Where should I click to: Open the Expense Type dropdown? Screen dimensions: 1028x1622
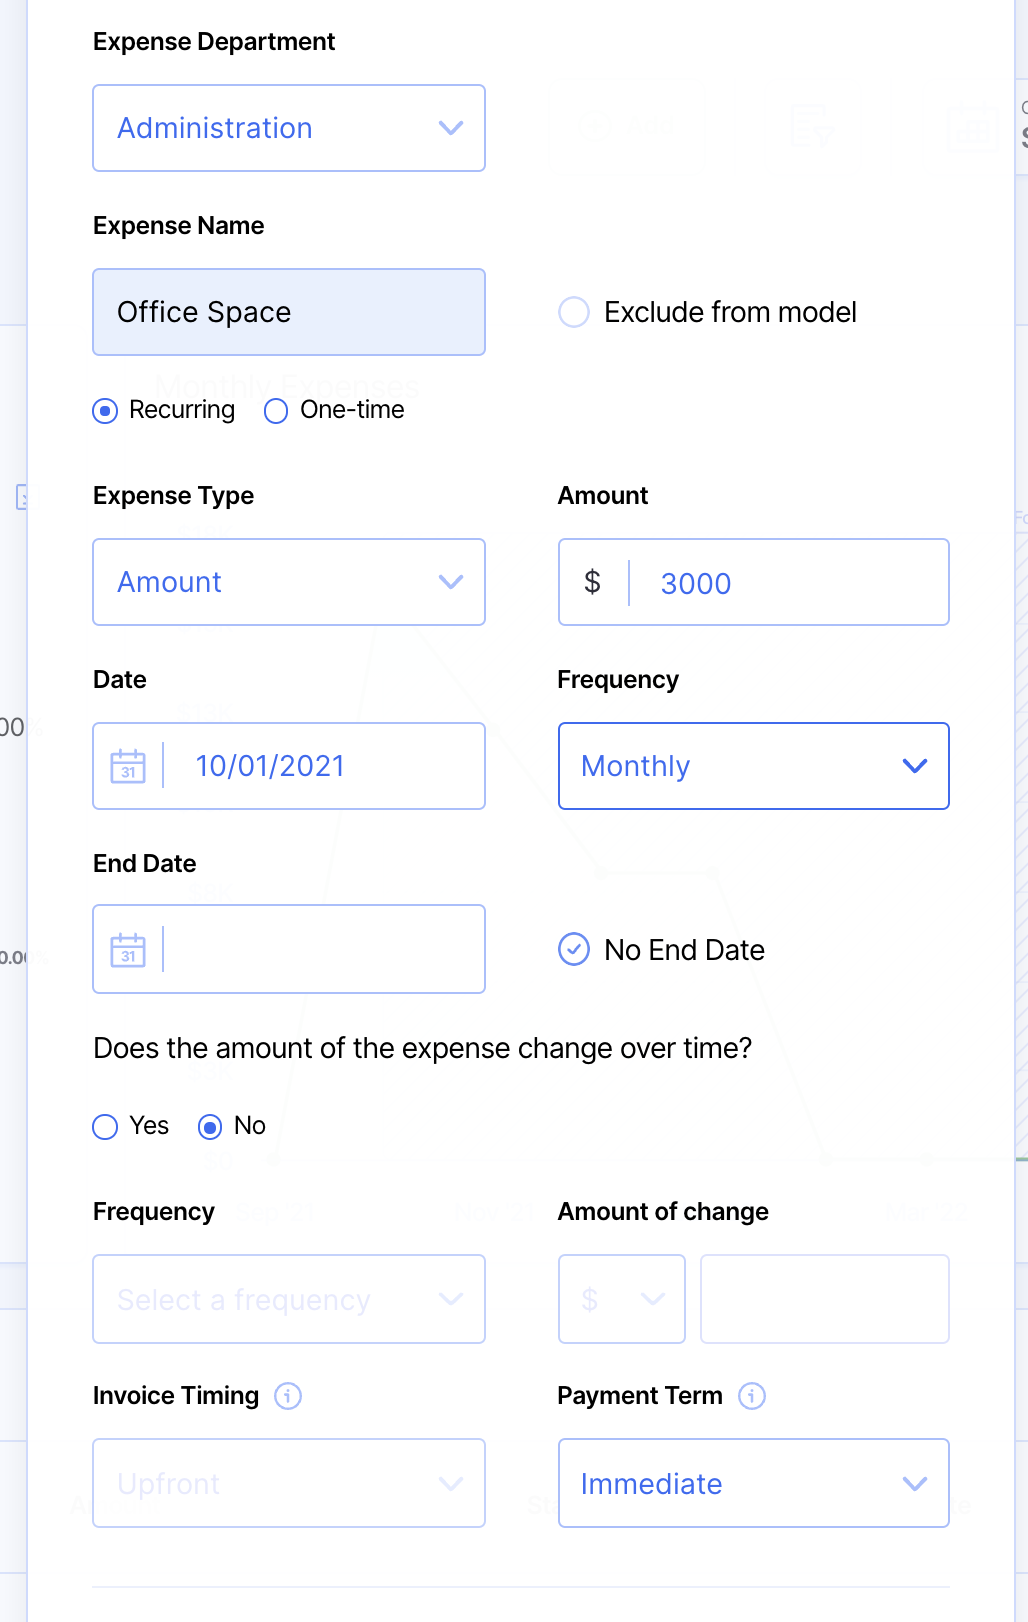[x=289, y=582]
